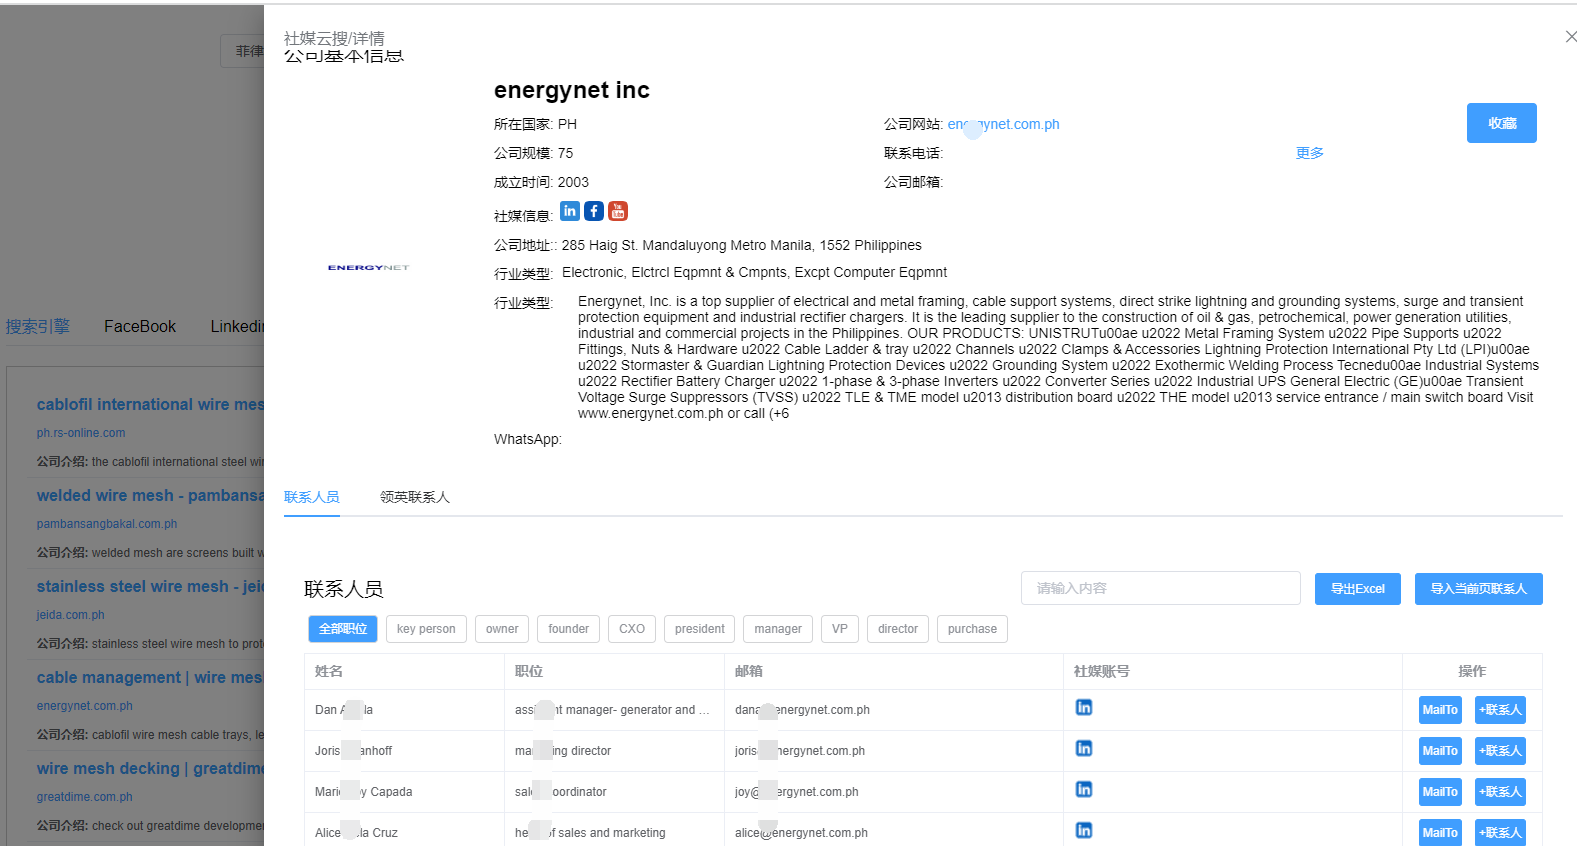1577x846 pixels.
Task: Open the company's Facebook social icon
Action: (x=594, y=211)
